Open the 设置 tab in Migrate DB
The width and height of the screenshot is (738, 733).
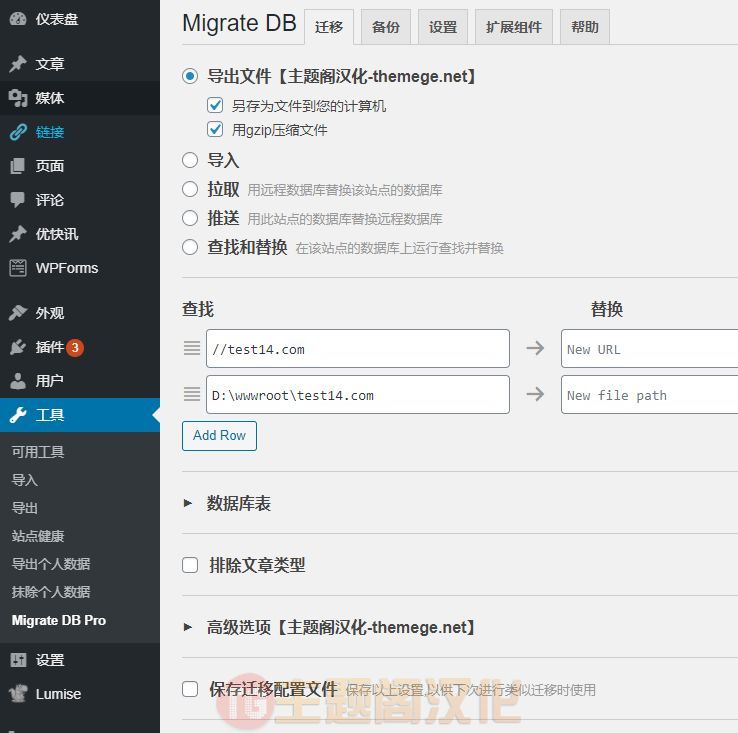point(443,27)
